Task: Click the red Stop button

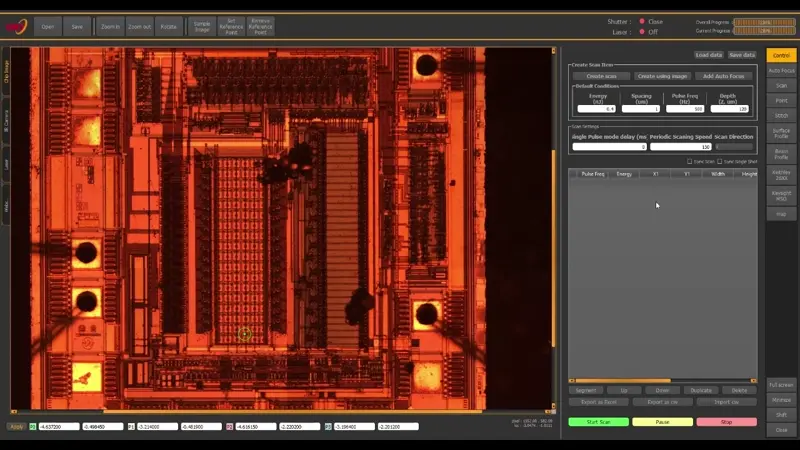Action: pos(726,422)
